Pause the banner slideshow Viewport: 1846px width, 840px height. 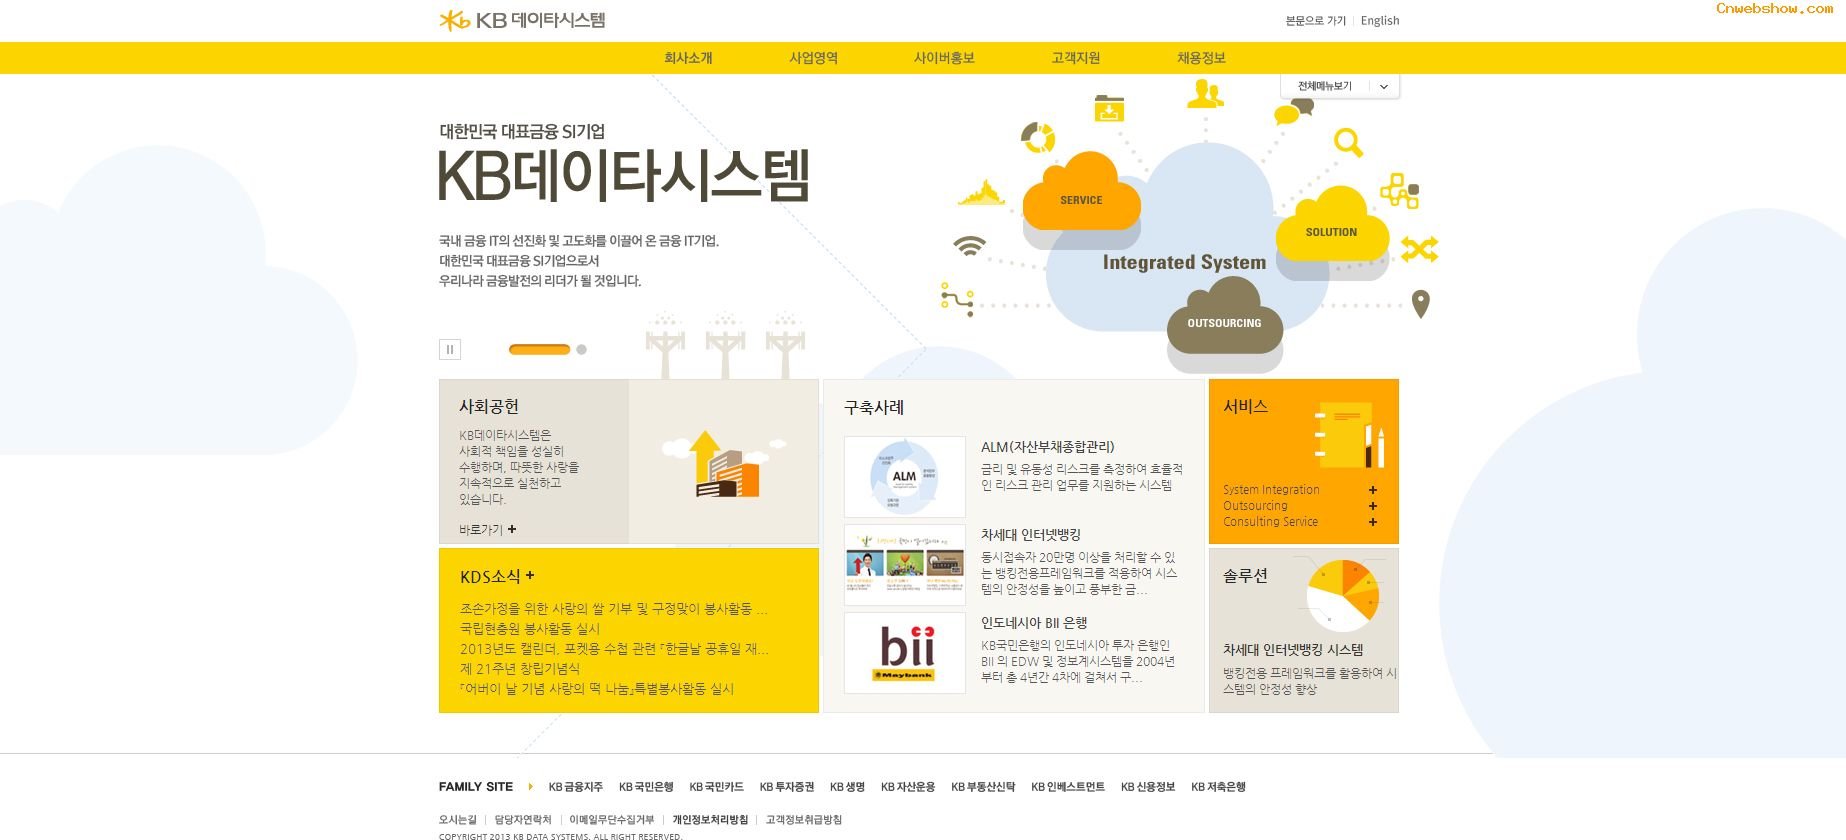[450, 349]
